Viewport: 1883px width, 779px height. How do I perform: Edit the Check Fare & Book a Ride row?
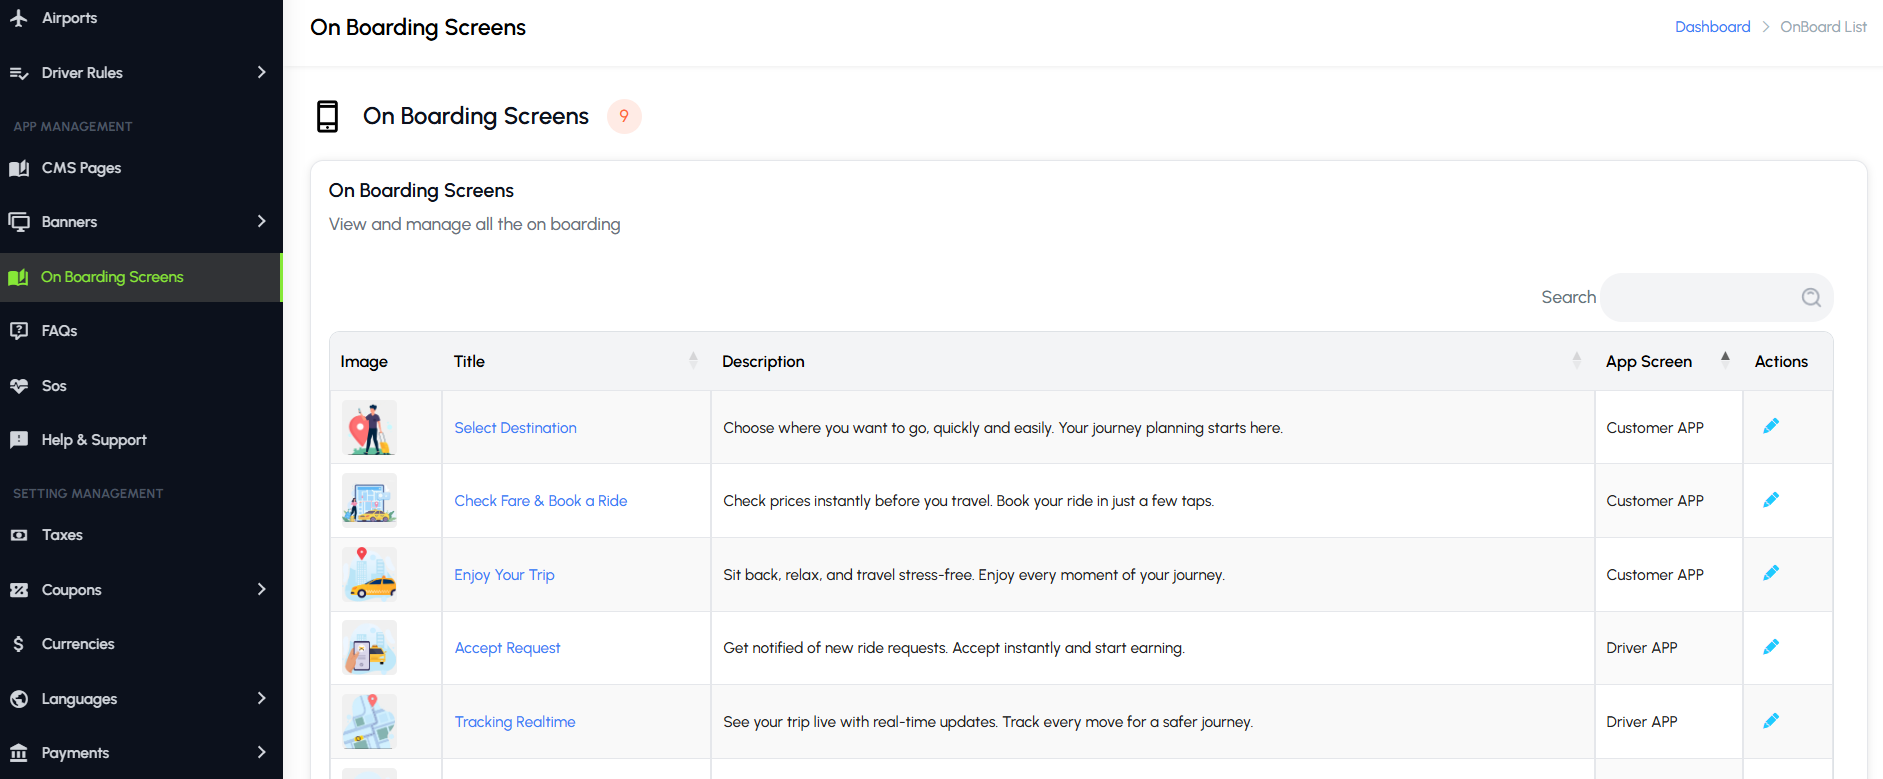(x=1770, y=500)
